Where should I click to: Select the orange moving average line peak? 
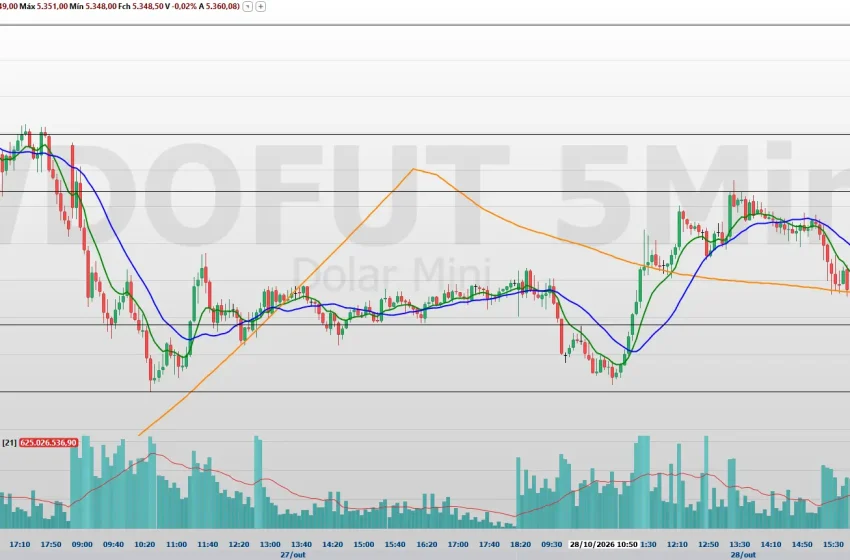[414, 169]
